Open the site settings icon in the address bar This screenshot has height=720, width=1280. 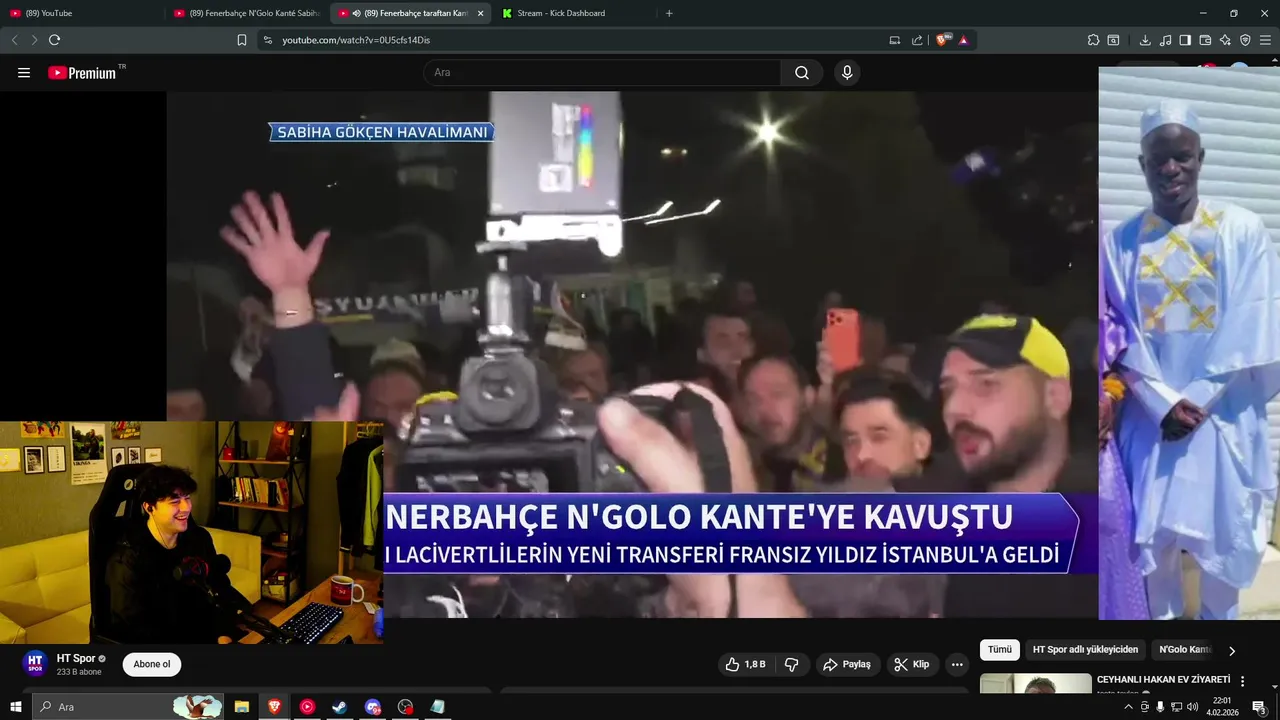(x=267, y=40)
